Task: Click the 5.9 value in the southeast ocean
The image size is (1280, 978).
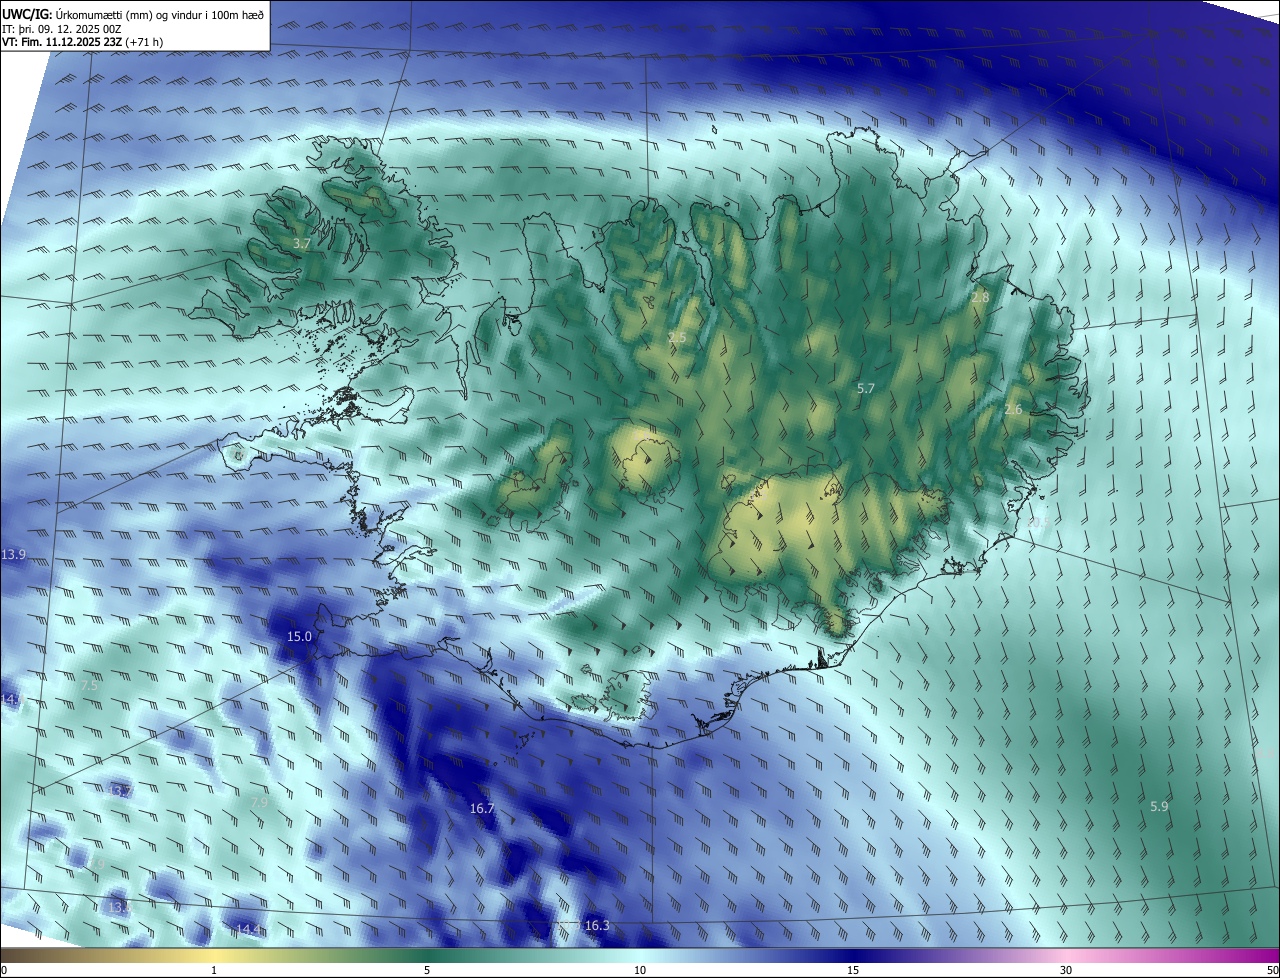Action: click(x=1159, y=806)
